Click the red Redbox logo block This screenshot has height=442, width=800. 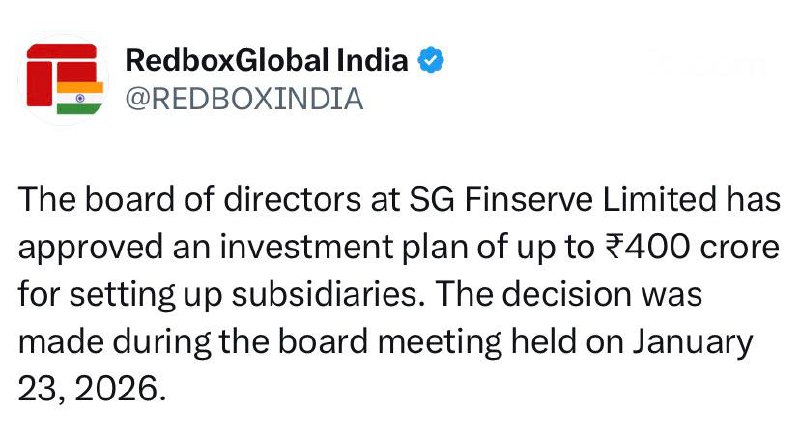pyautogui.click(x=61, y=74)
